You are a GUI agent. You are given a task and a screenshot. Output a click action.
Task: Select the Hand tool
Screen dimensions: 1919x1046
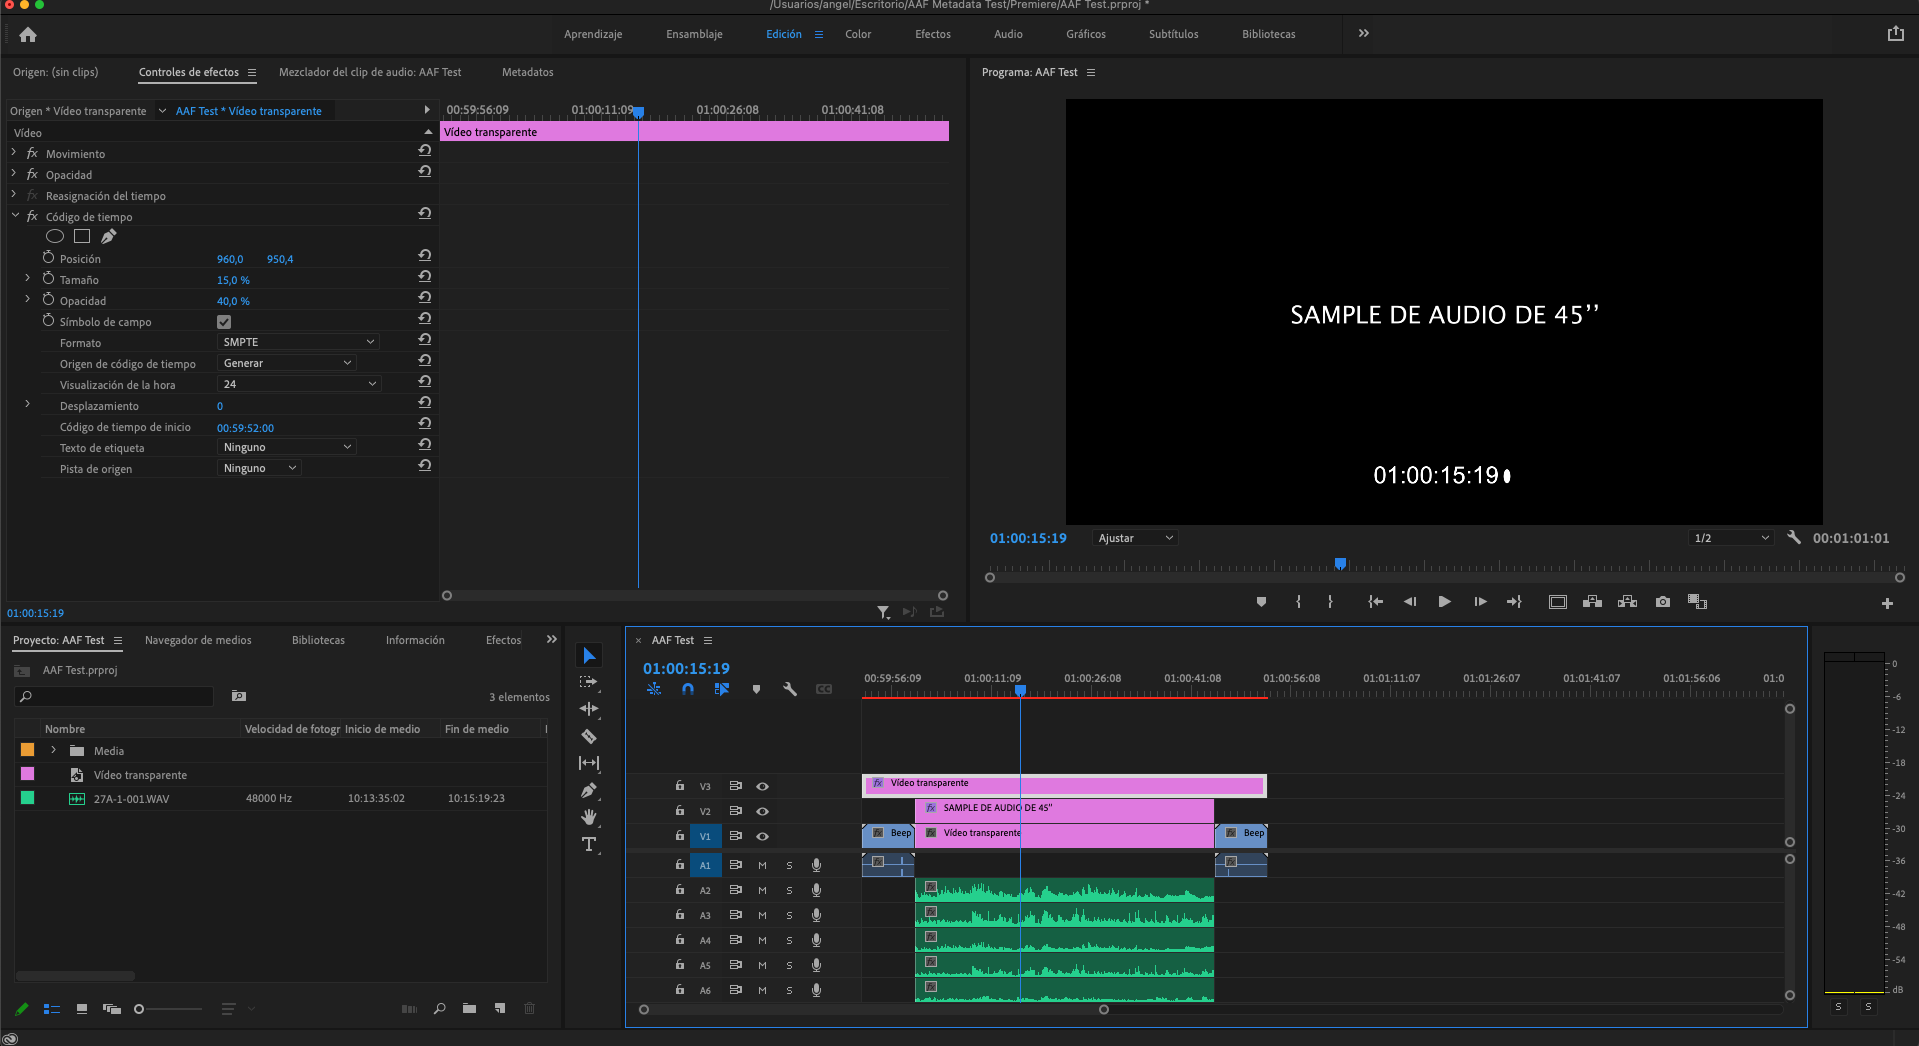pos(589,817)
